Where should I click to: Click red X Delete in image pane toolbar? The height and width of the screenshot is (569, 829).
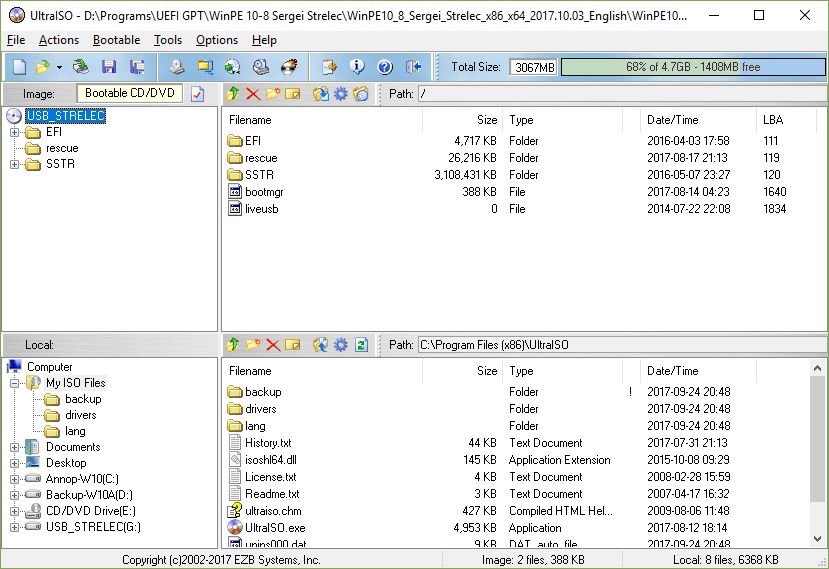253,94
